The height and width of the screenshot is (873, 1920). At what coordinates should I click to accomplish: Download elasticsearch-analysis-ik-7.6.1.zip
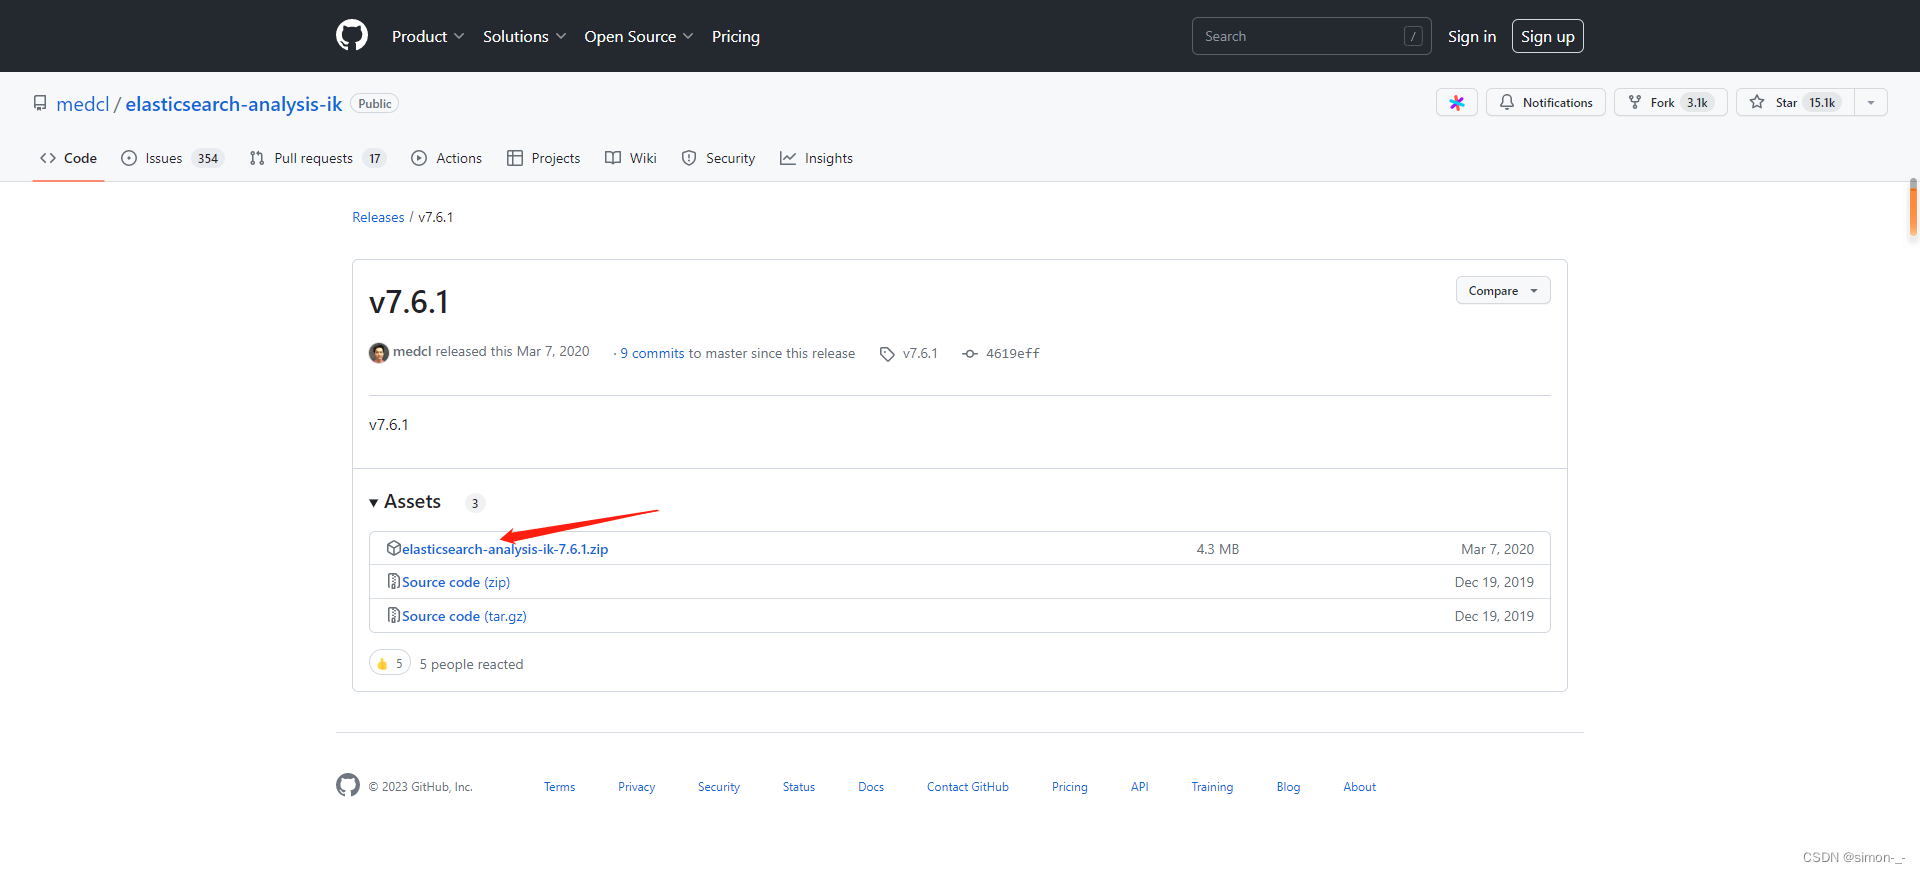[505, 549]
